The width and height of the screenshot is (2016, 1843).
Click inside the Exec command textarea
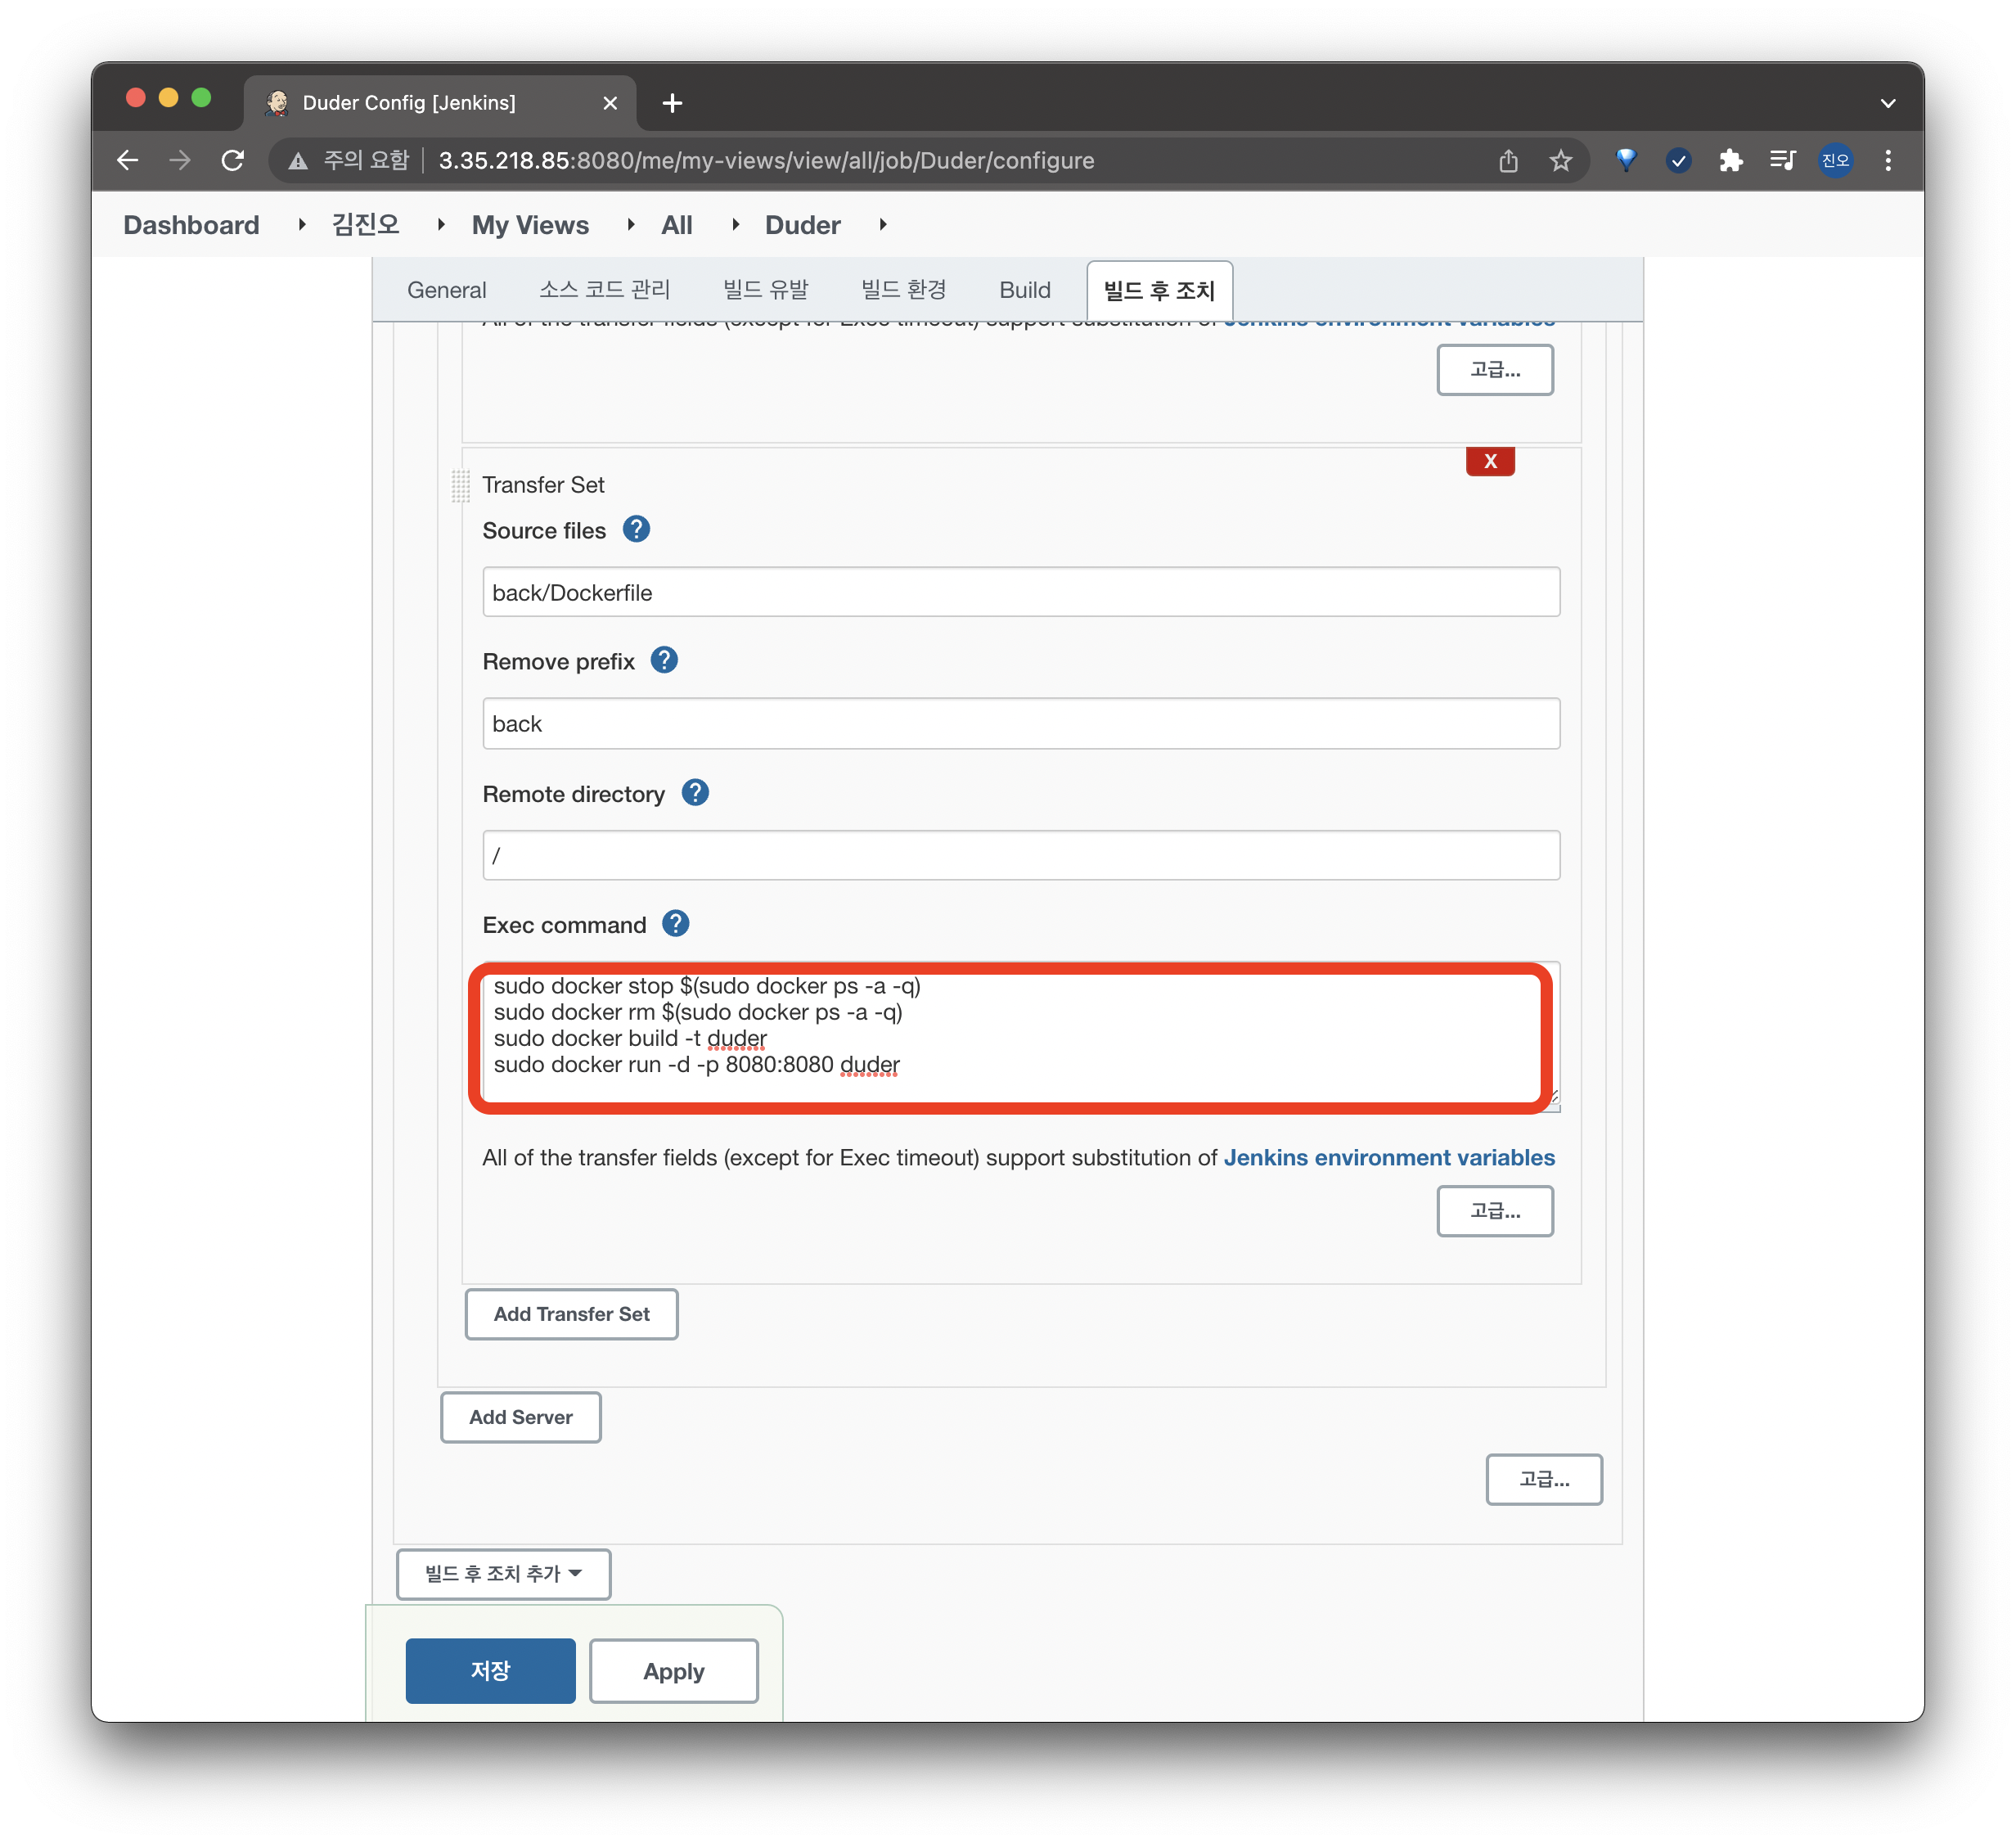tap(1021, 1037)
